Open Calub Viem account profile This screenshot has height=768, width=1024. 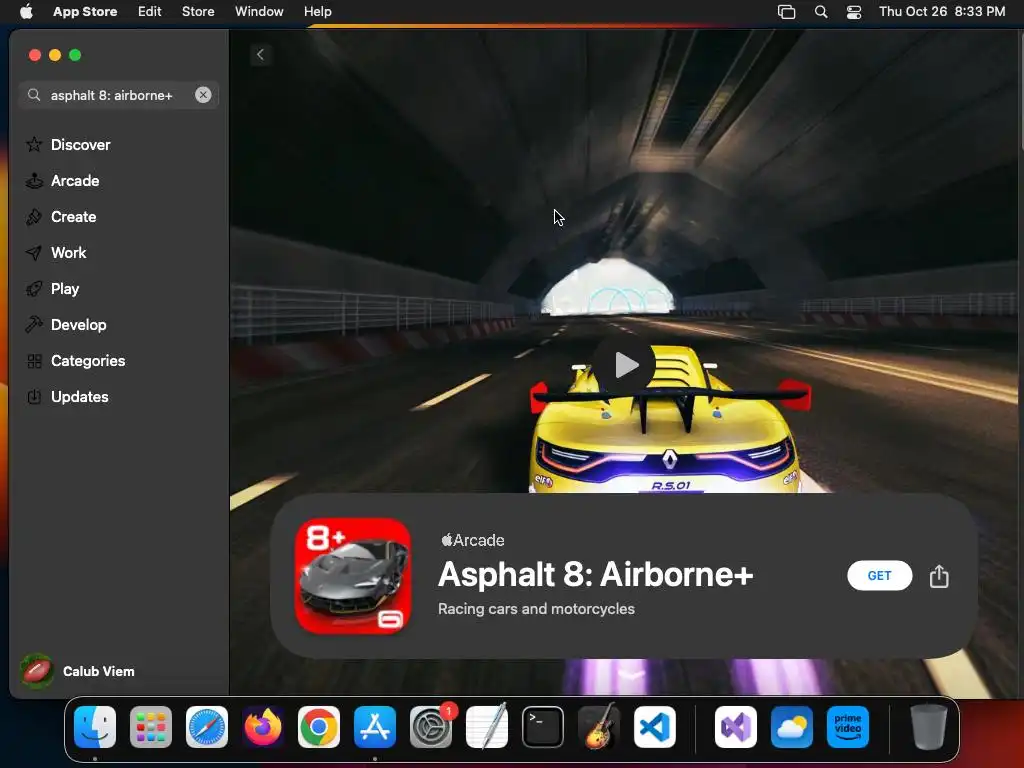[x=77, y=671]
